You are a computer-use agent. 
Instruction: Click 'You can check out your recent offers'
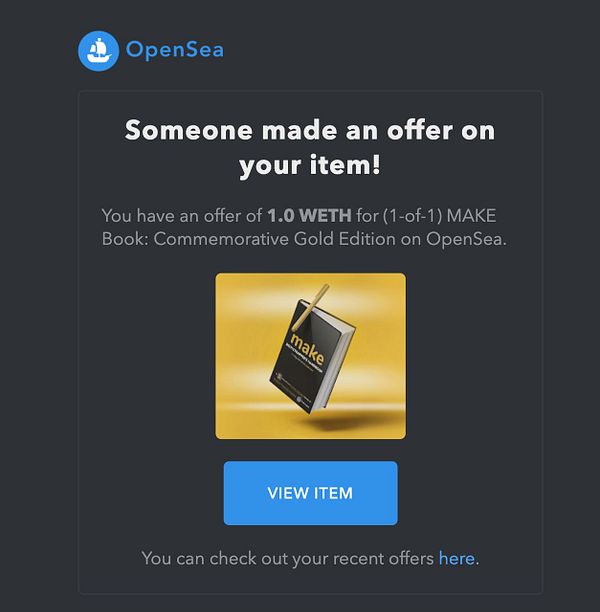pyautogui.click(x=288, y=559)
